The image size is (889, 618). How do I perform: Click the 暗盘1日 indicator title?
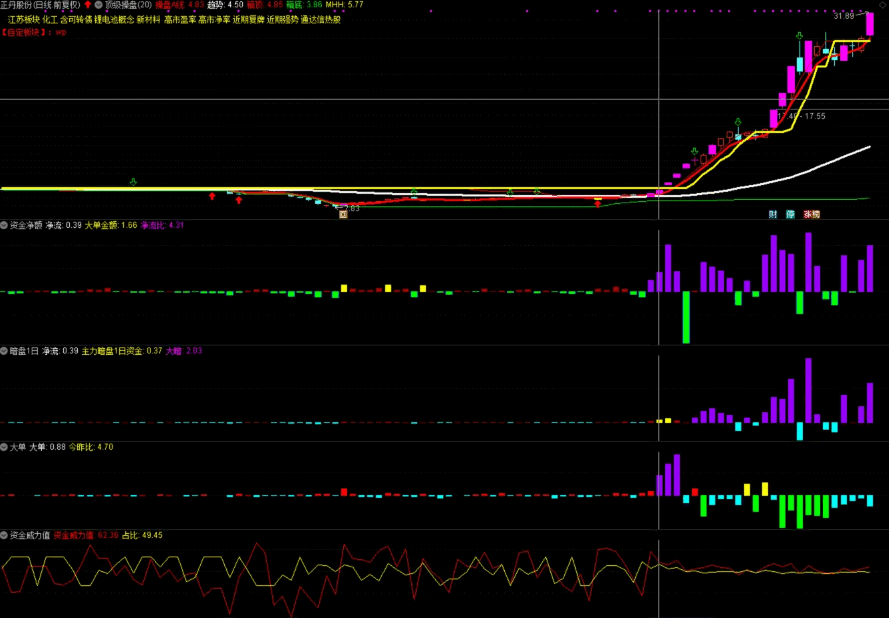click(24, 351)
